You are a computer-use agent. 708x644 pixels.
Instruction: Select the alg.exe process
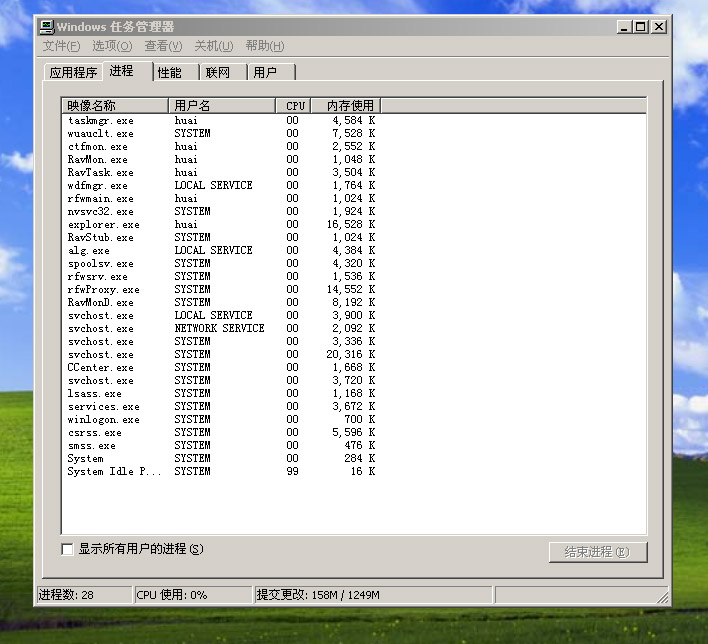click(221, 251)
